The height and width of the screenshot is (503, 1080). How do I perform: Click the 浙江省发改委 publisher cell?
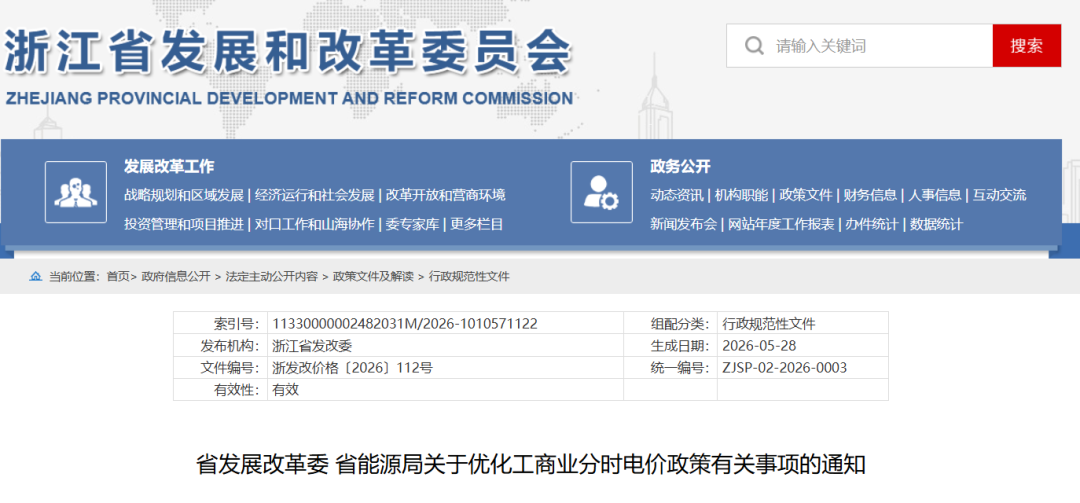click(x=313, y=345)
